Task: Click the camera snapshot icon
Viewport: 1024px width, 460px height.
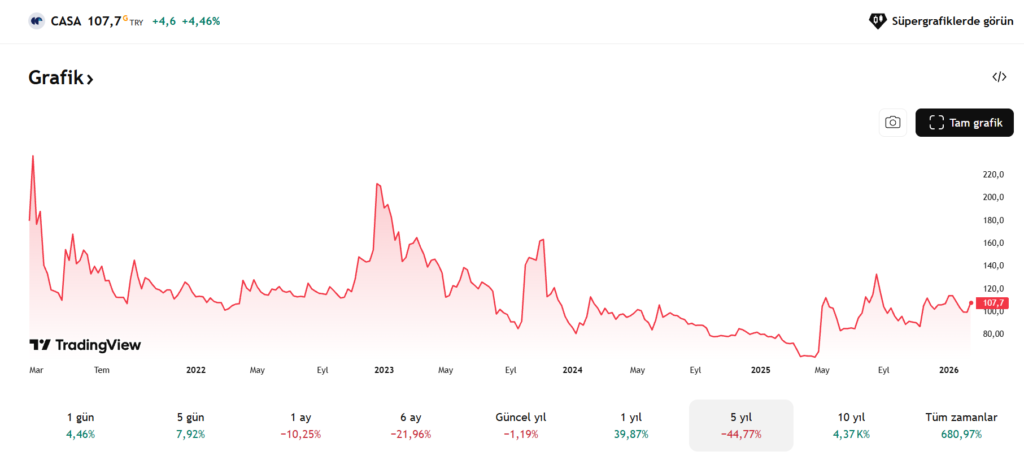Action: coord(892,122)
